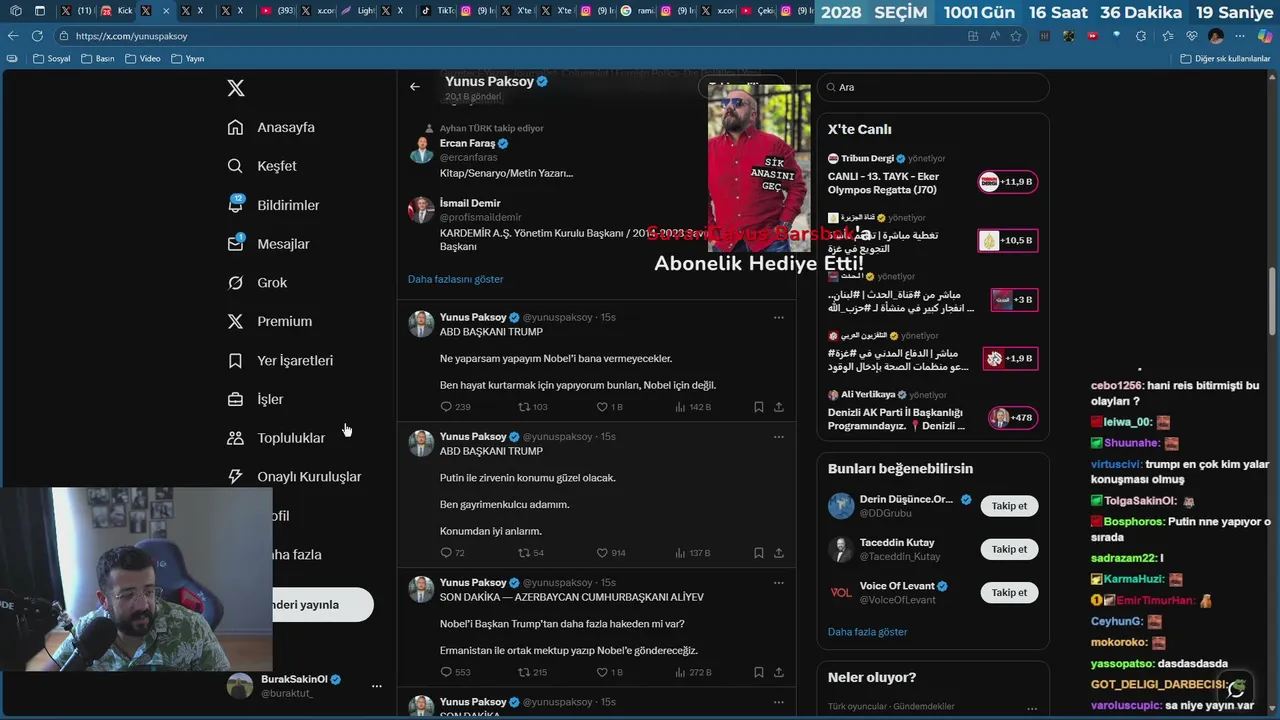Click the page vertical scrollbar

pos(1273,301)
